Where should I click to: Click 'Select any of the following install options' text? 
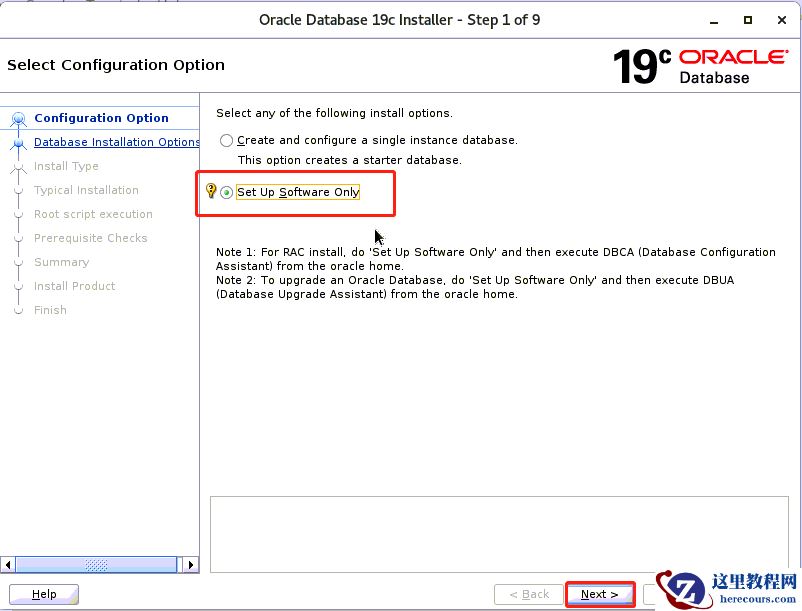pyautogui.click(x=334, y=113)
